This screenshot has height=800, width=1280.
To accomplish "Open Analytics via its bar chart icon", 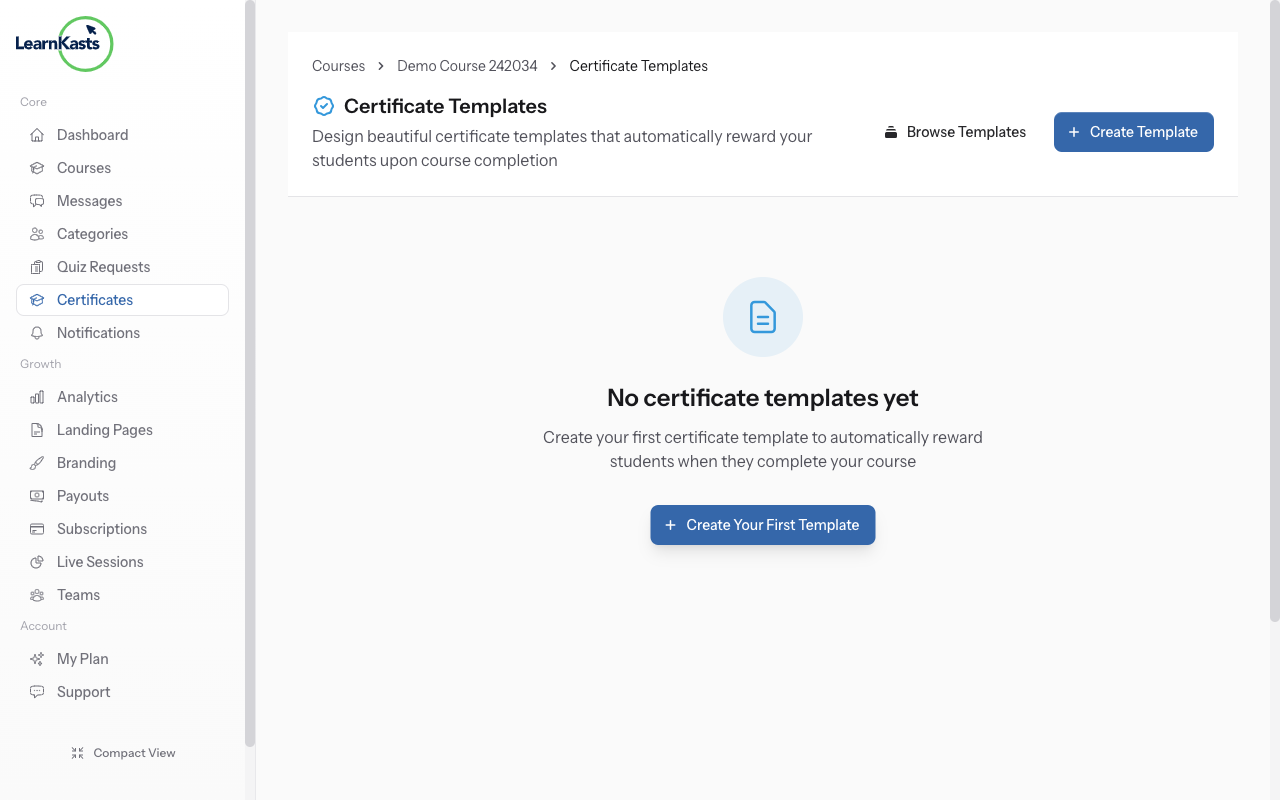I will coord(37,396).
